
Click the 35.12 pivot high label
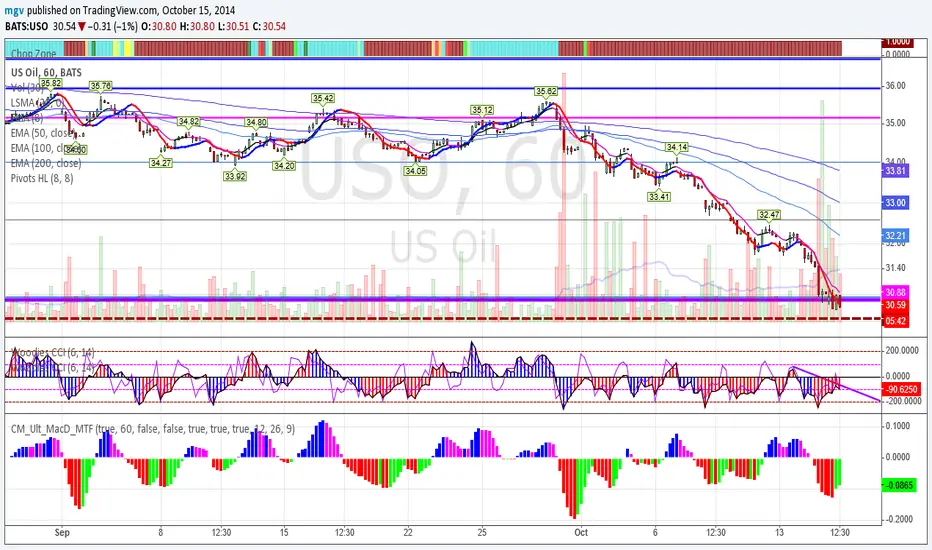[x=482, y=110]
